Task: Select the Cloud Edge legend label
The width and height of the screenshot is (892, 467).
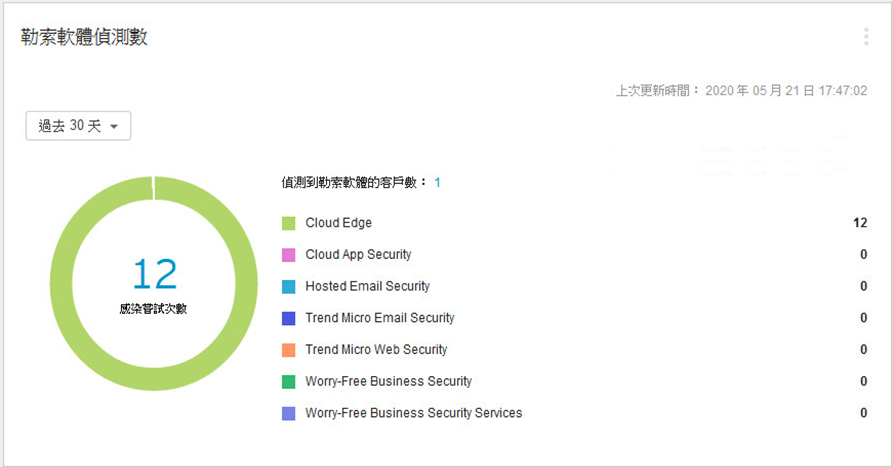Action: point(338,223)
